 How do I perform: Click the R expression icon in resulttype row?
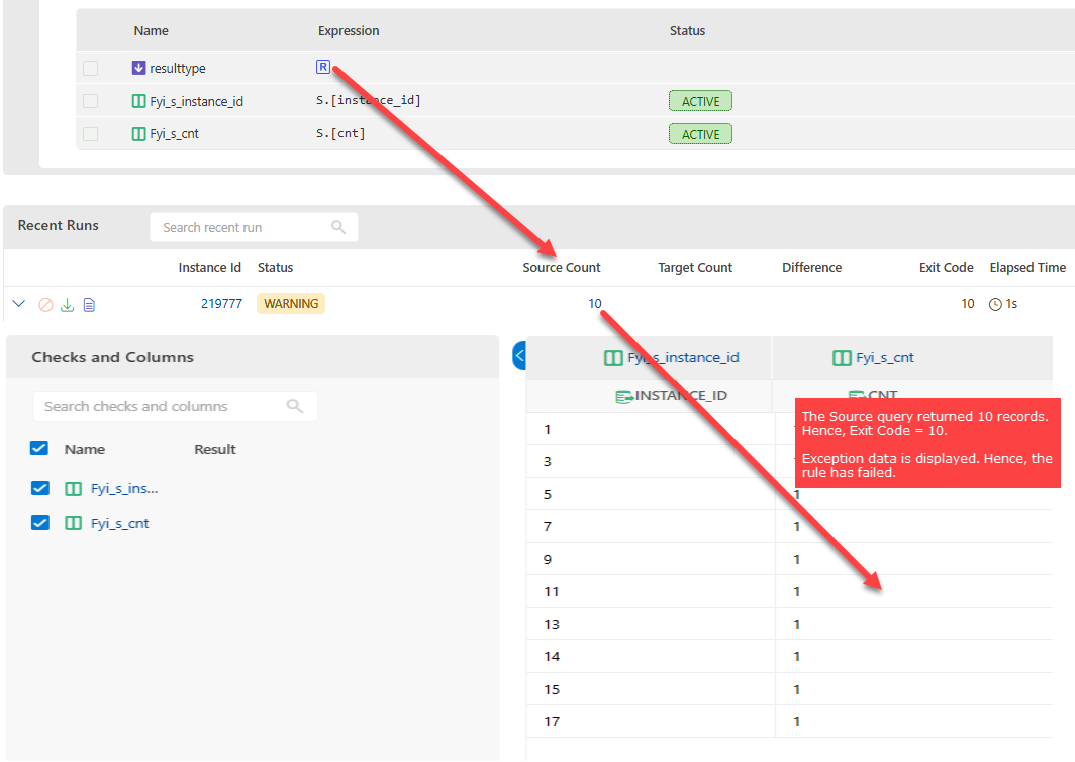click(322, 68)
